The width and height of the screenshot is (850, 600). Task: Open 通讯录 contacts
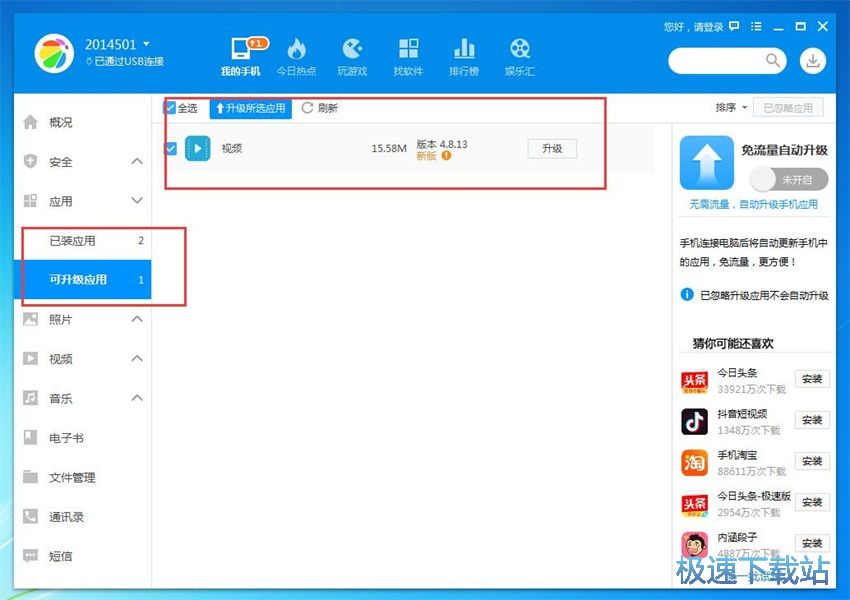[x=82, y=517]
